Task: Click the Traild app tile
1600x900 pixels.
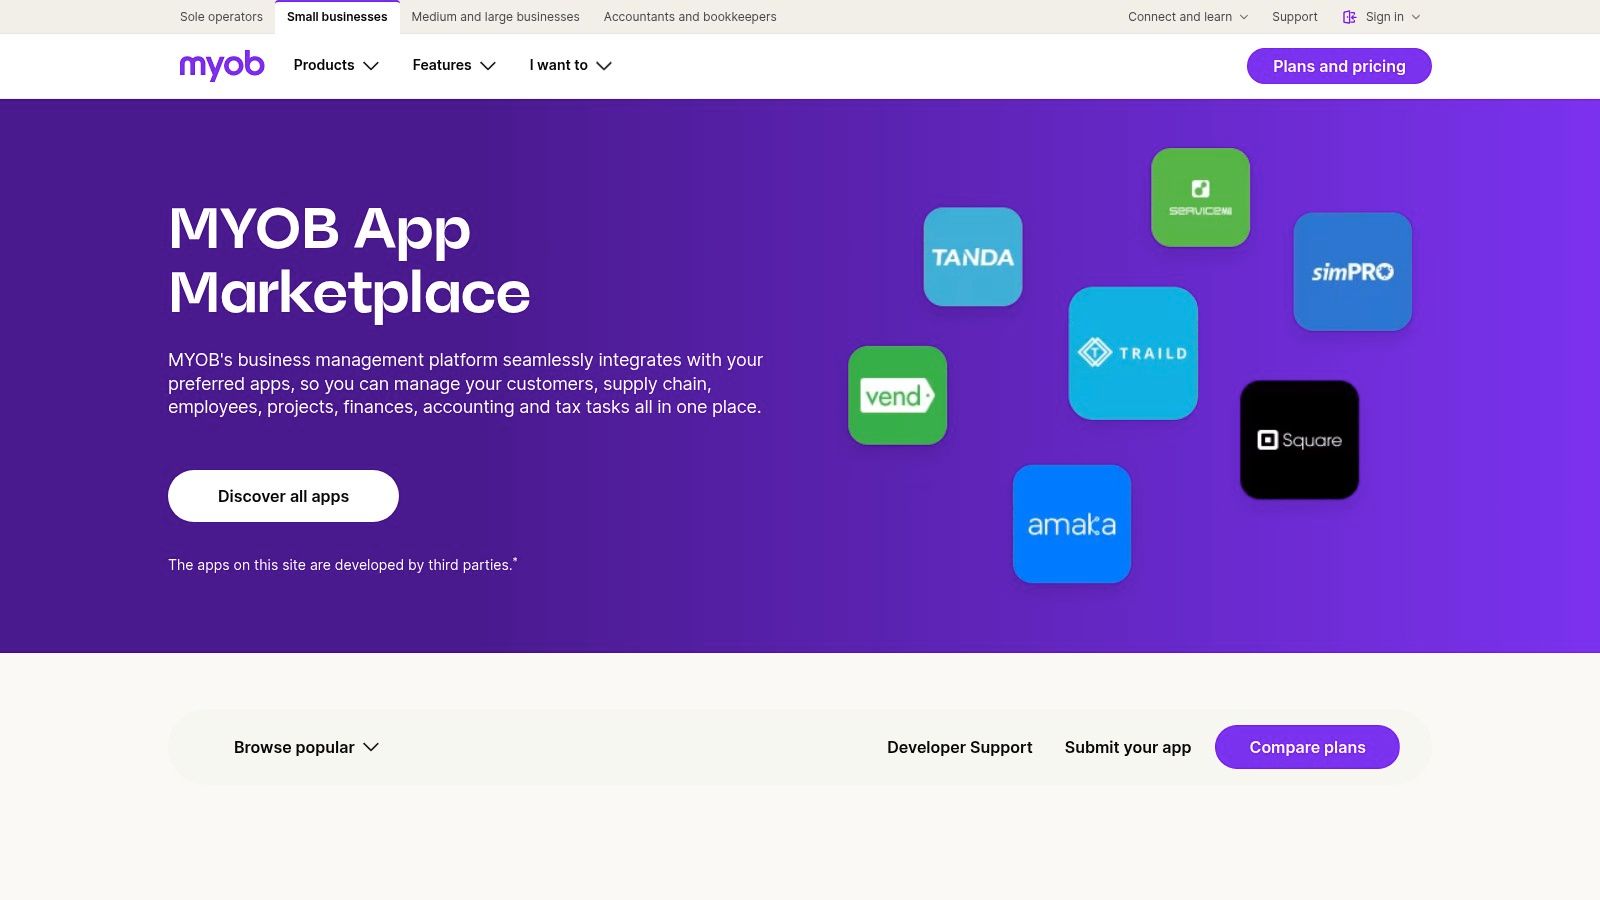Action: [x=1133, y=353]
